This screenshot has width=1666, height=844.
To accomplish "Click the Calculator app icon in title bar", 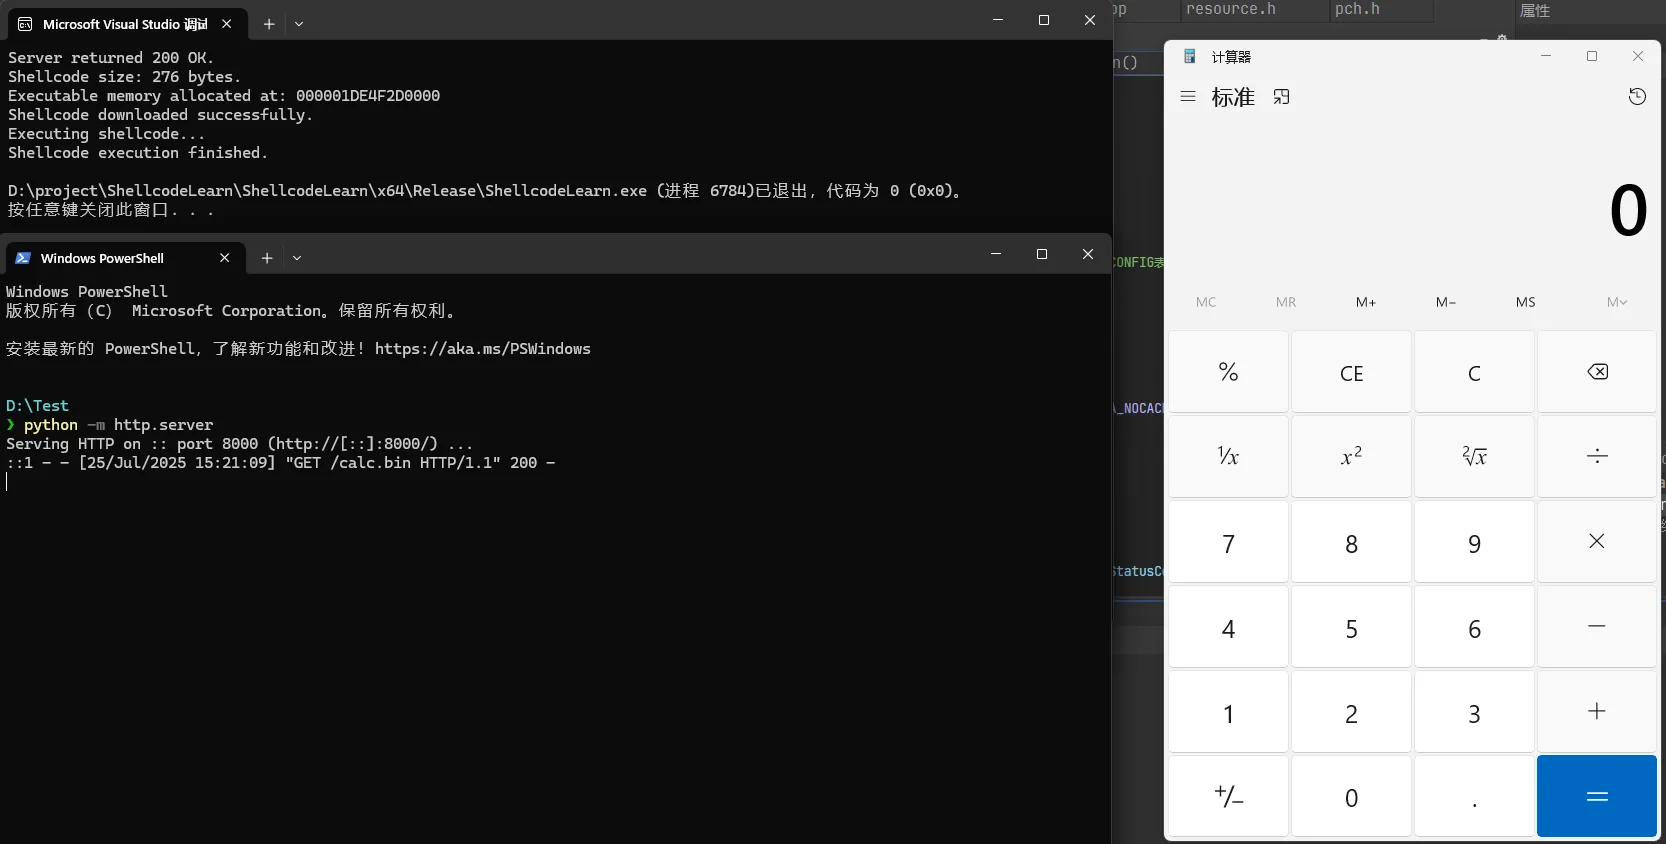I will [1190, 57].
